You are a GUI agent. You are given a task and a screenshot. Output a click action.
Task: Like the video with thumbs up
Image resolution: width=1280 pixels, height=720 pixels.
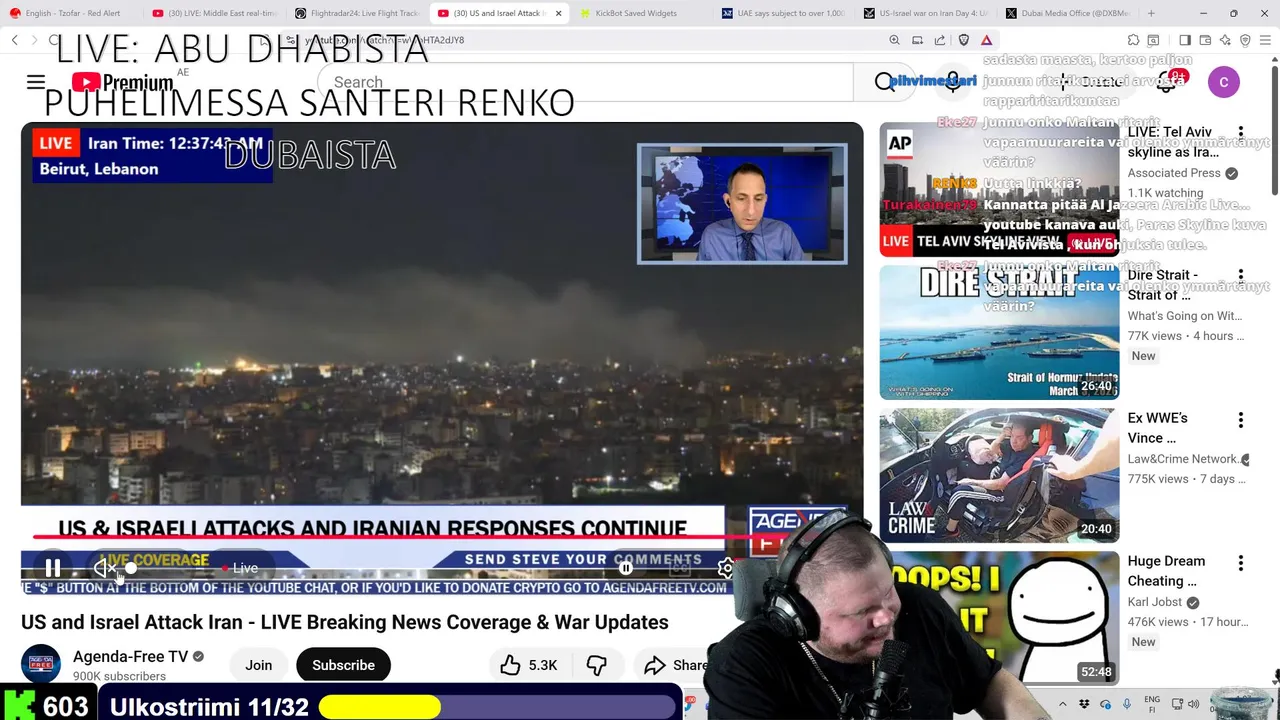pos(529,665)
